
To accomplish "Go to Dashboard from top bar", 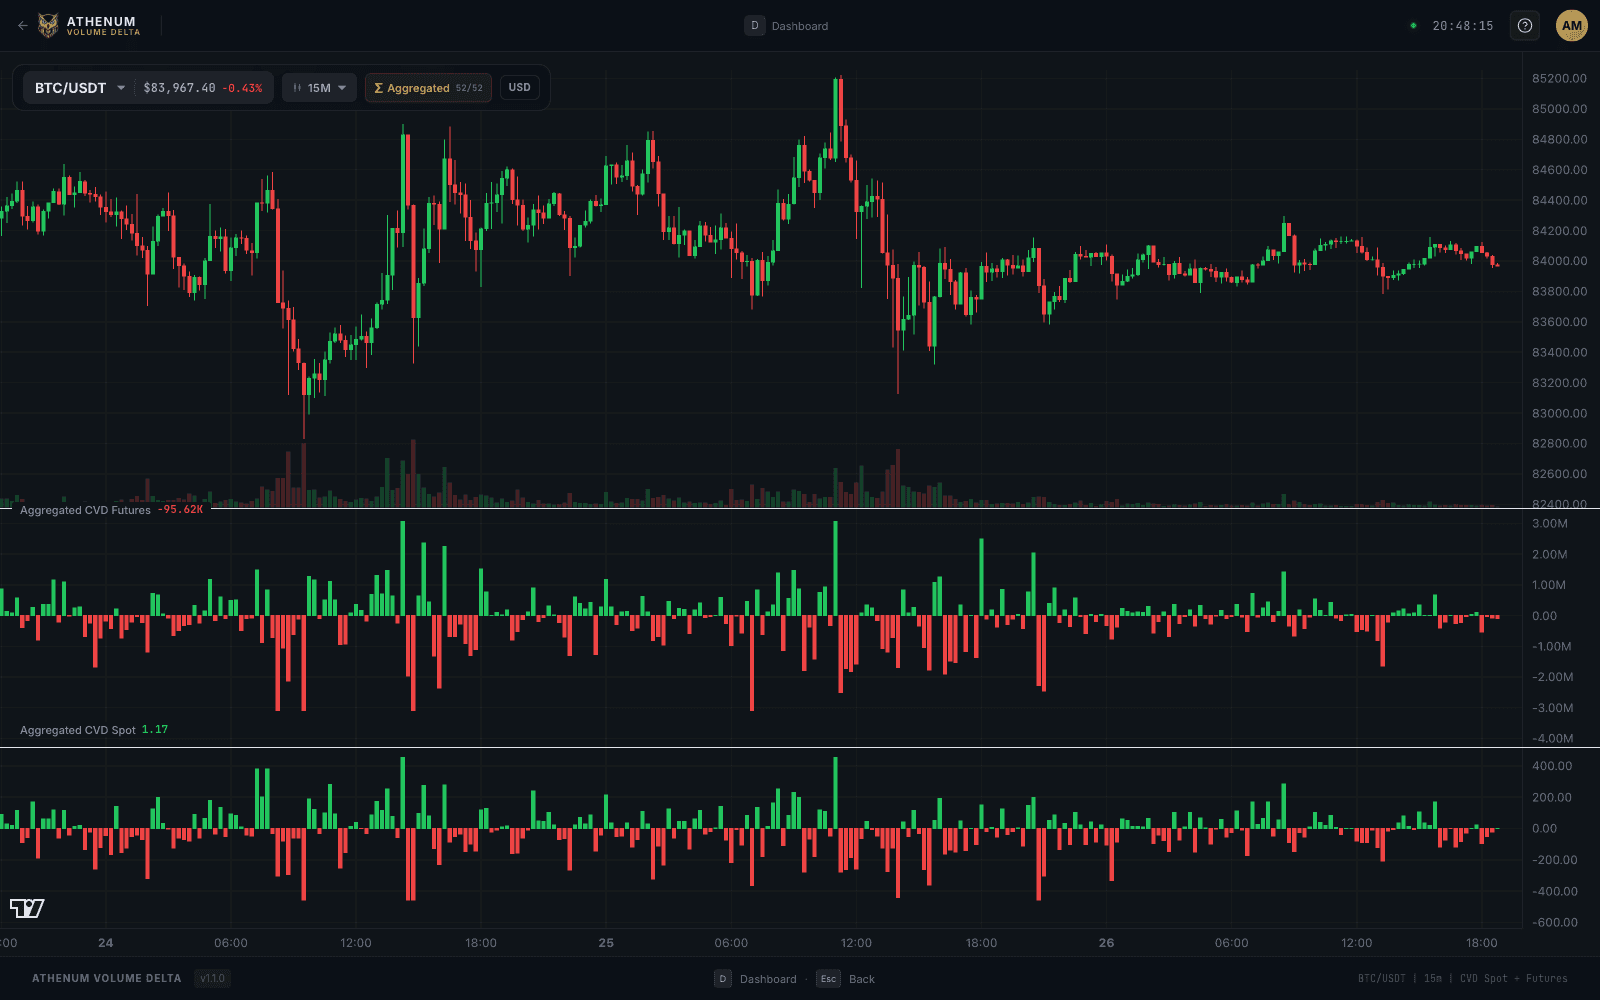I will coord(799,26).
